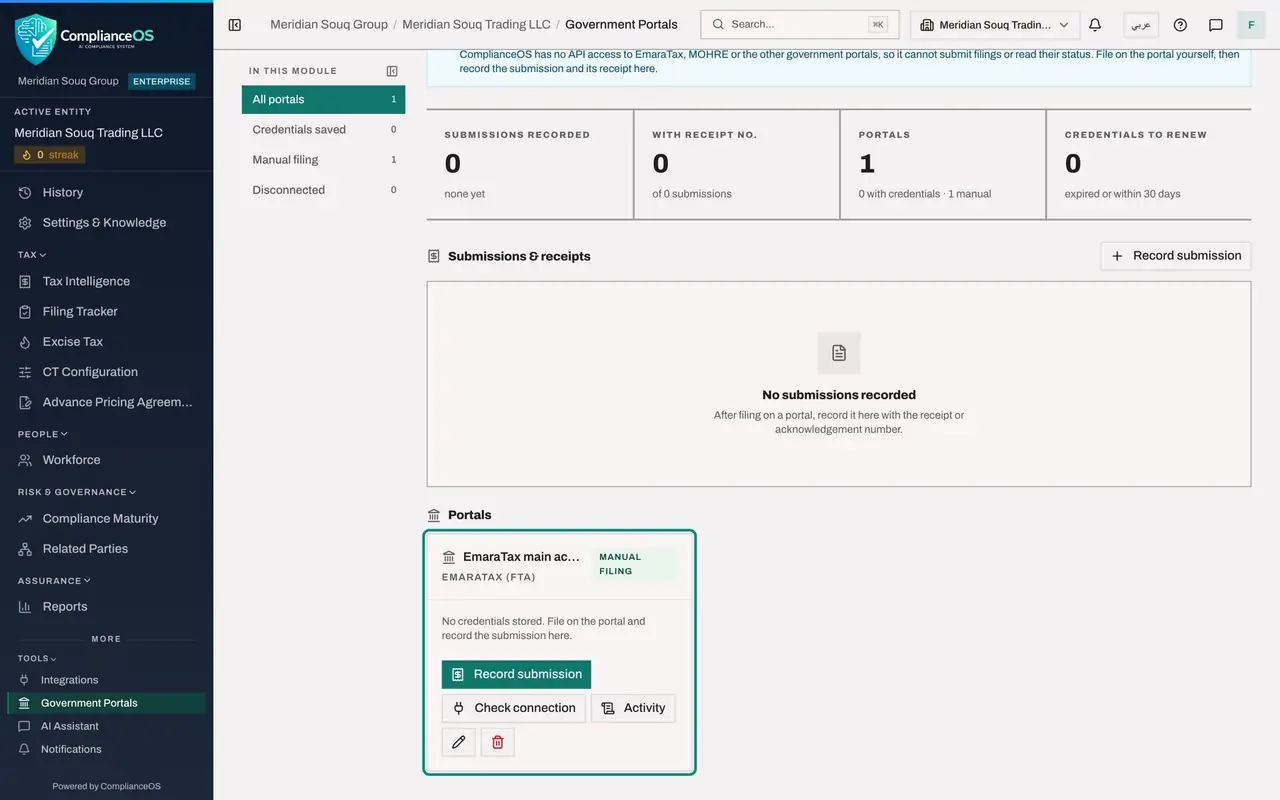
Task: Filter by Disconnected portals
Action: coord(323,189)
